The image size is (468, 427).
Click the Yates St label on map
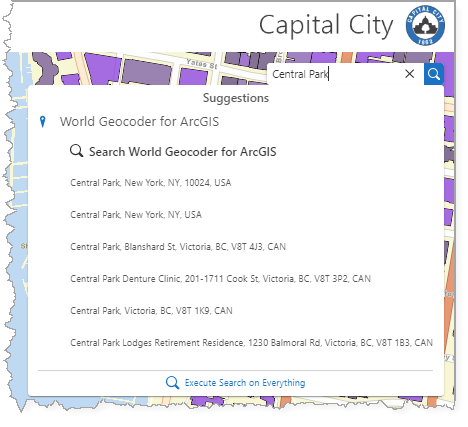pos(202,63)
